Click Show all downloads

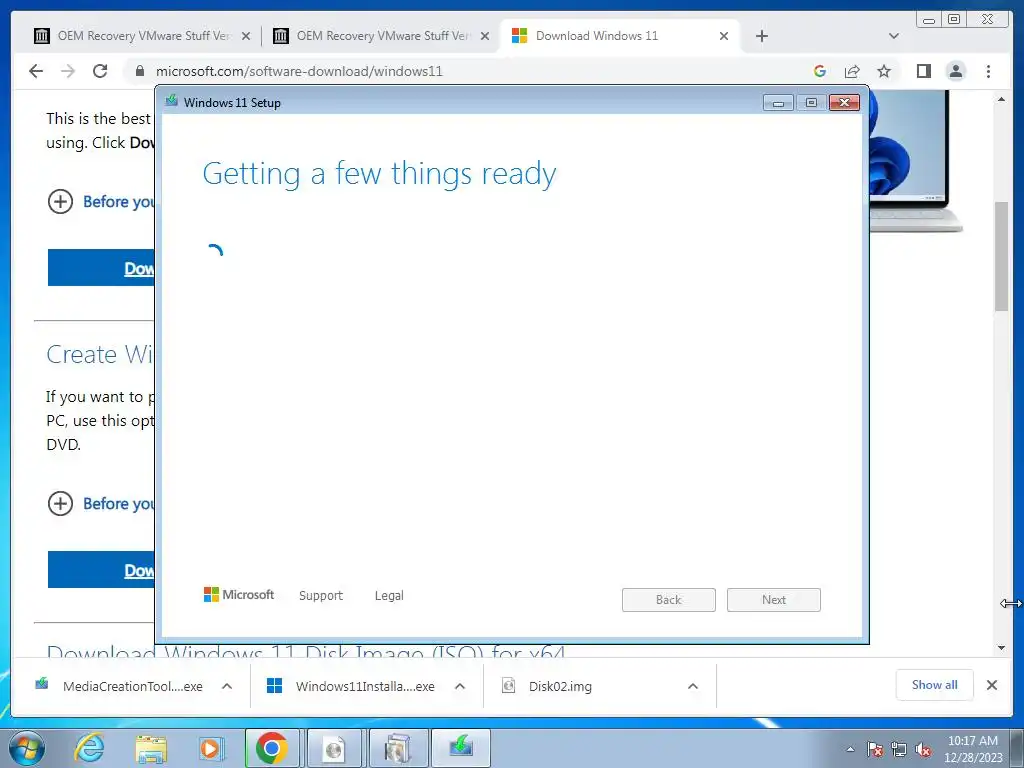pos(935,685)
